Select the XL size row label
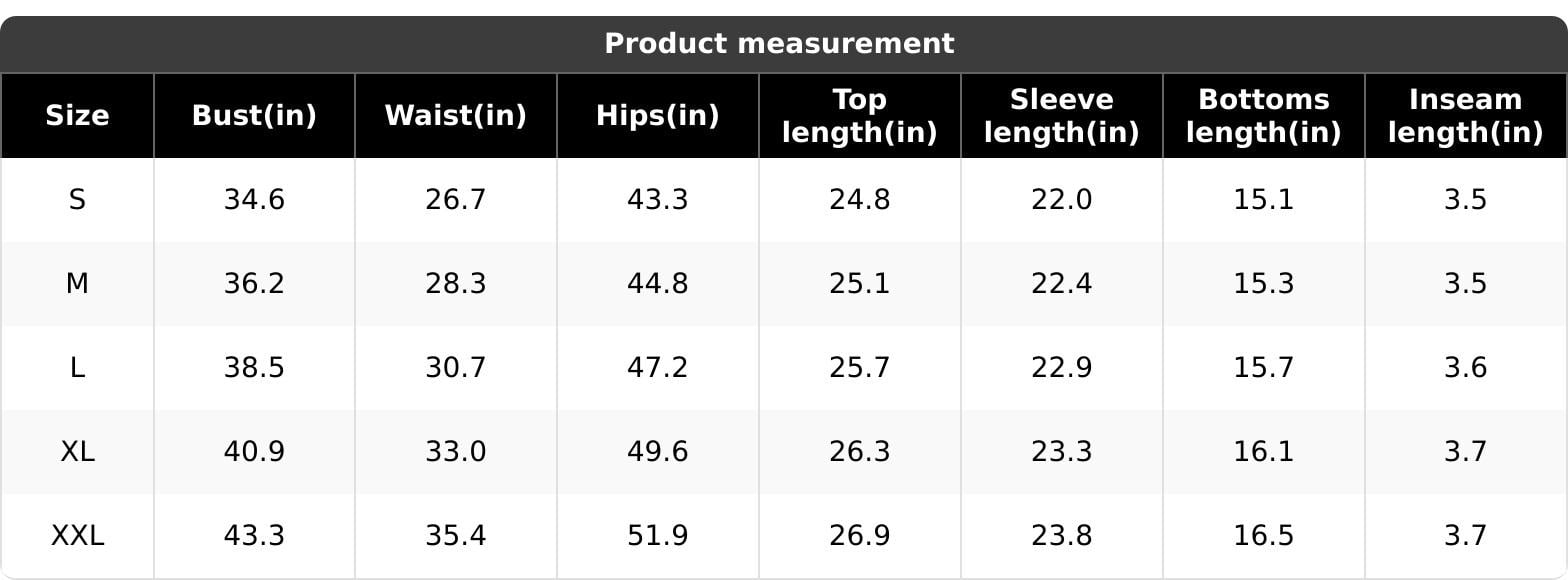The image size is (1568, 580). [77, 452]
